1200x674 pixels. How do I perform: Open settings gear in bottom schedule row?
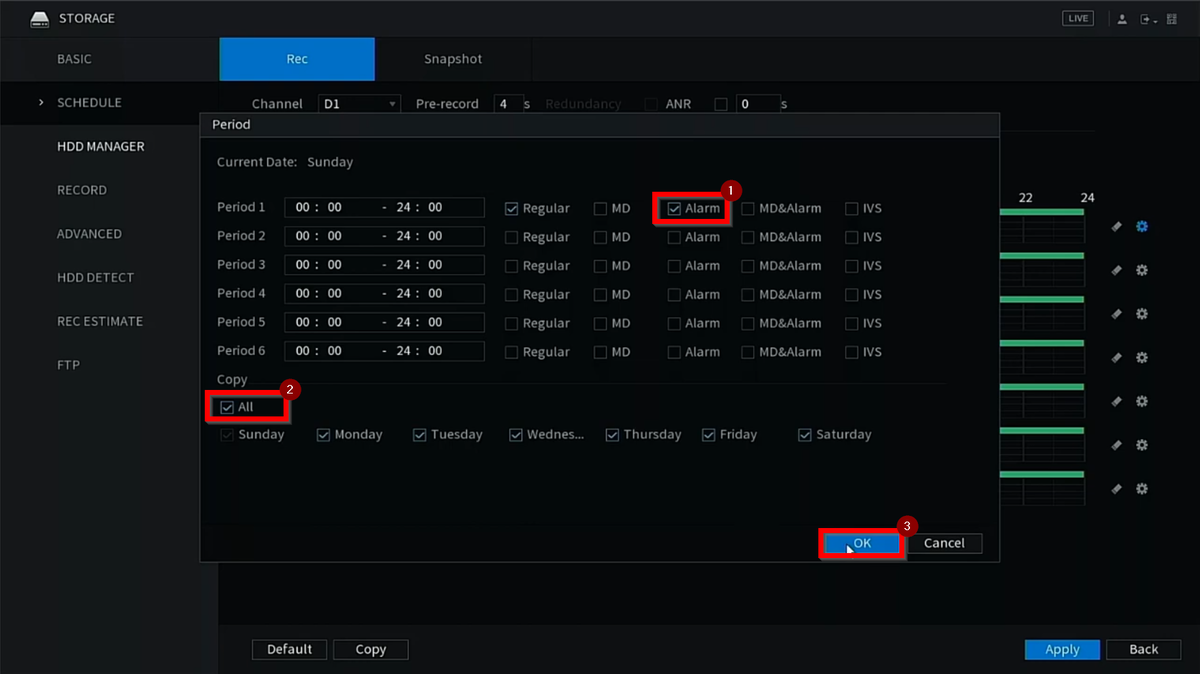point(1142,489)
